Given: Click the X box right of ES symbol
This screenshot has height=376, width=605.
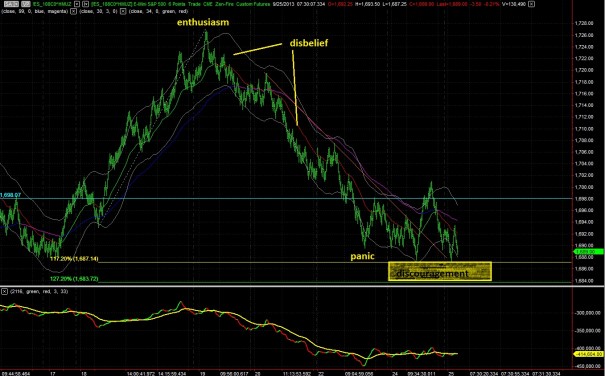Looking at the screenshot, I should tap(77, 4).
